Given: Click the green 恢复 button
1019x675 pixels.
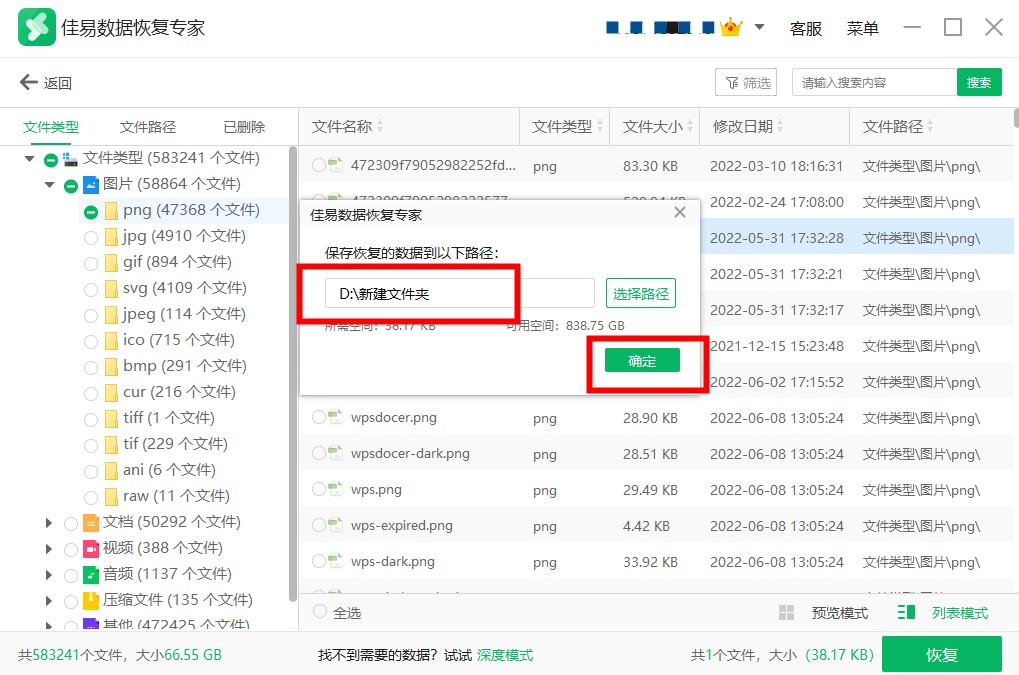Looking at the screenshot, I should [x=942, y=654].
